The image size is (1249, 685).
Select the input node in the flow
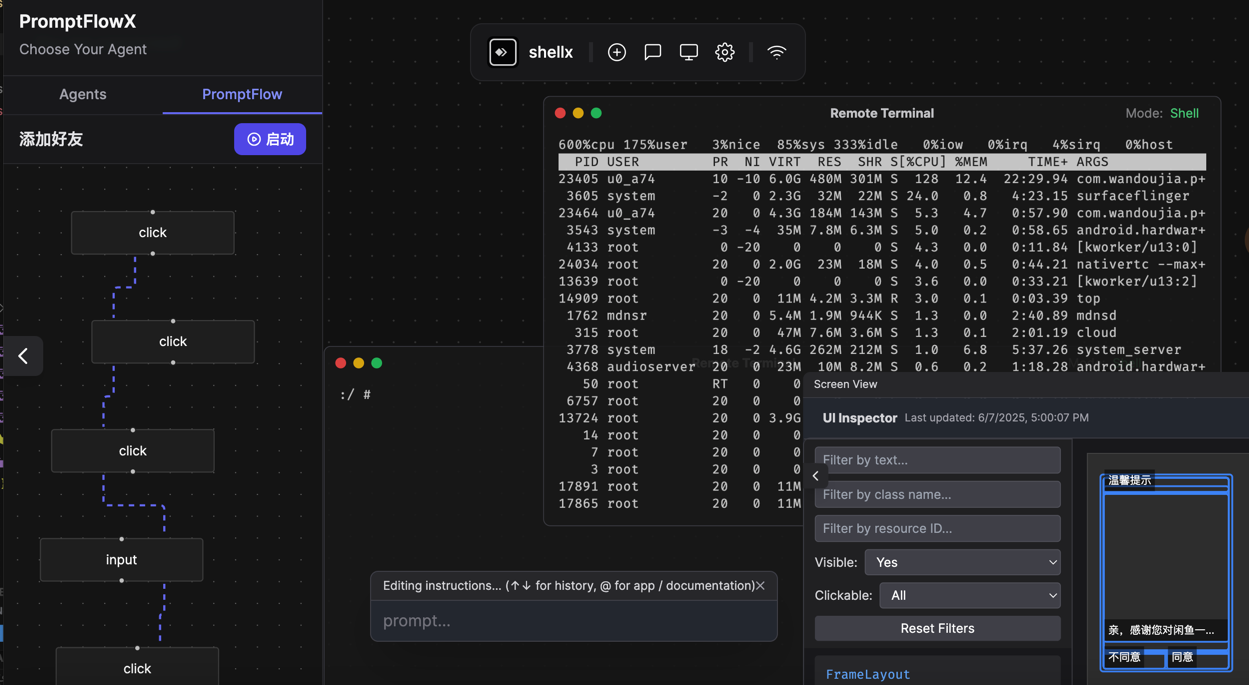(121, 559)
